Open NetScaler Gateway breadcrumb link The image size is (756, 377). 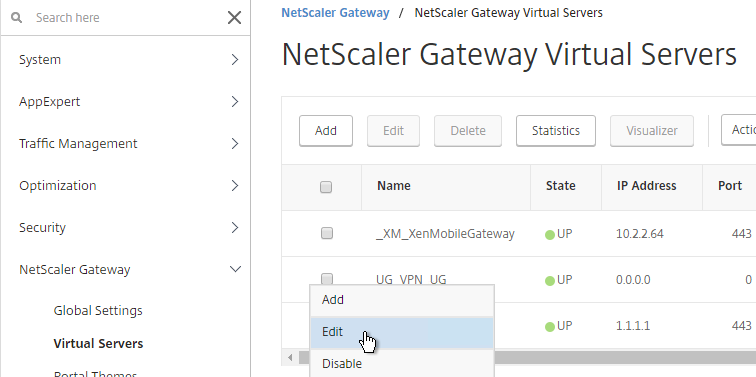coord(335,13)
